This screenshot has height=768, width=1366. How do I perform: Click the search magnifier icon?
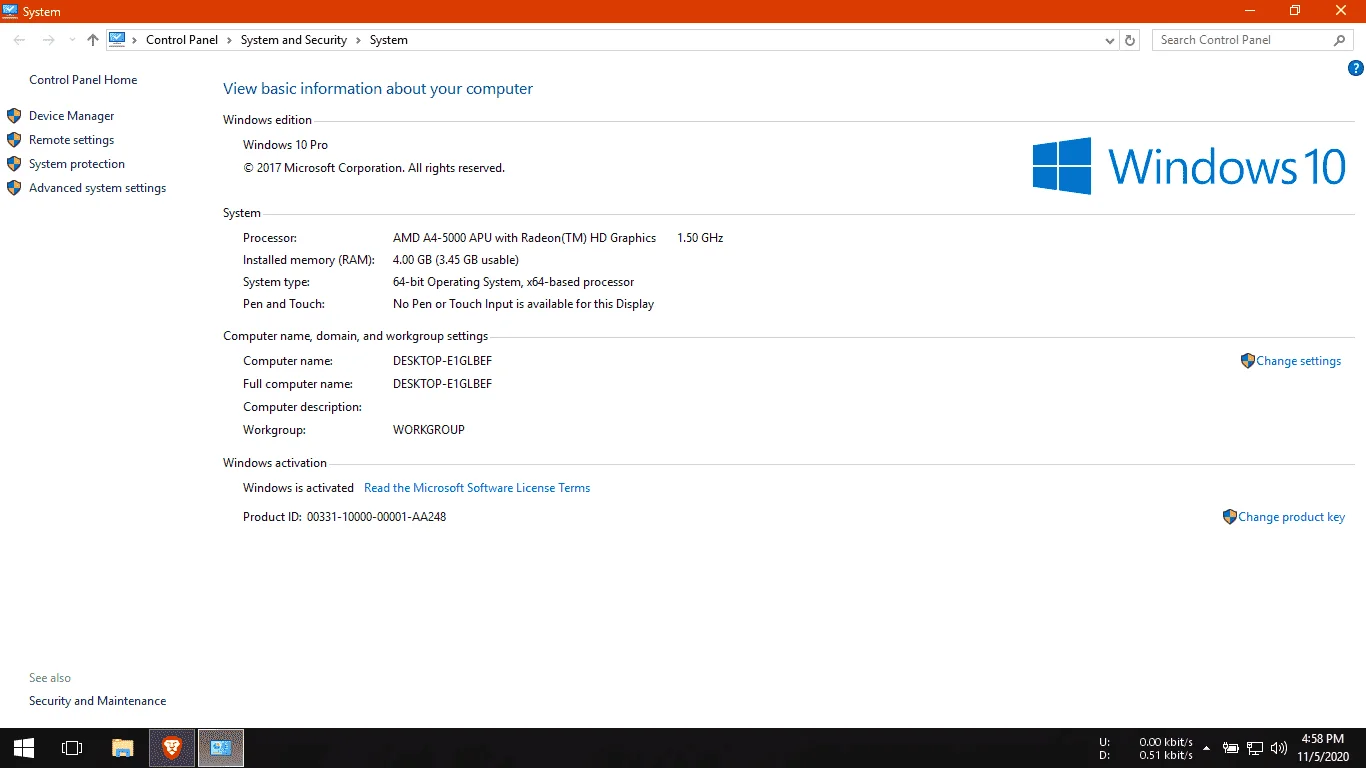[1340, 40]
